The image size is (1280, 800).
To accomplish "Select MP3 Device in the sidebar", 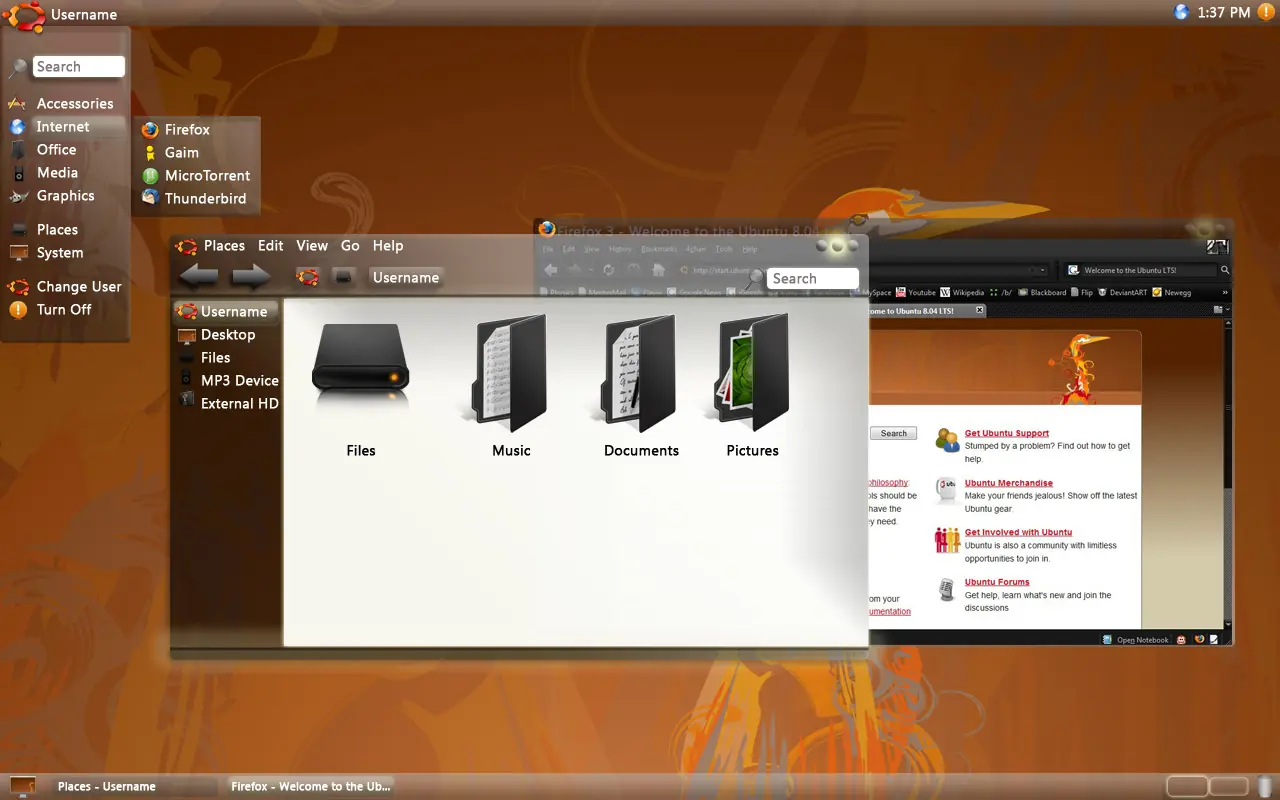I will coord(240,380).
